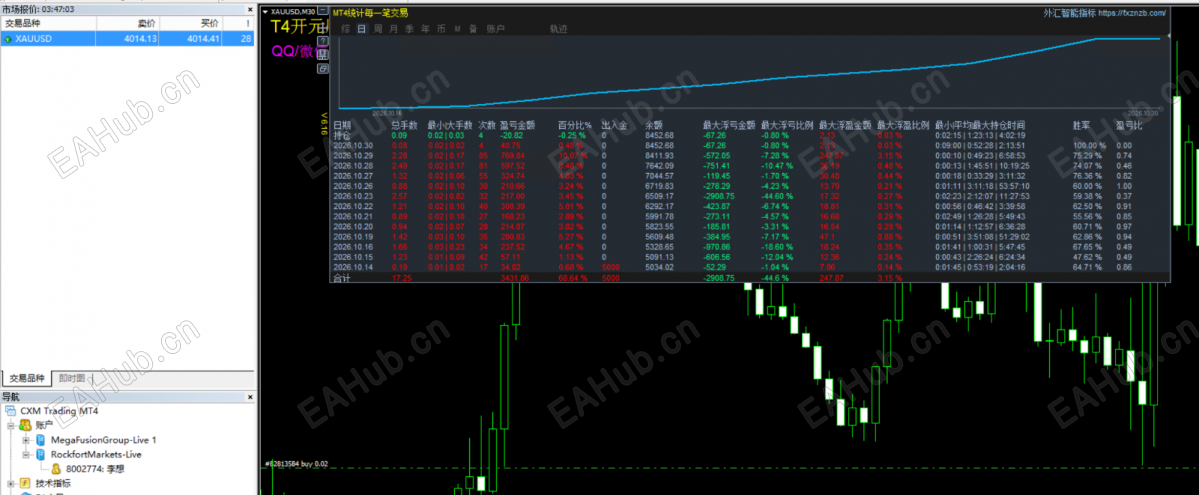Click the 盈亏比 column header

coord(1129,125)
